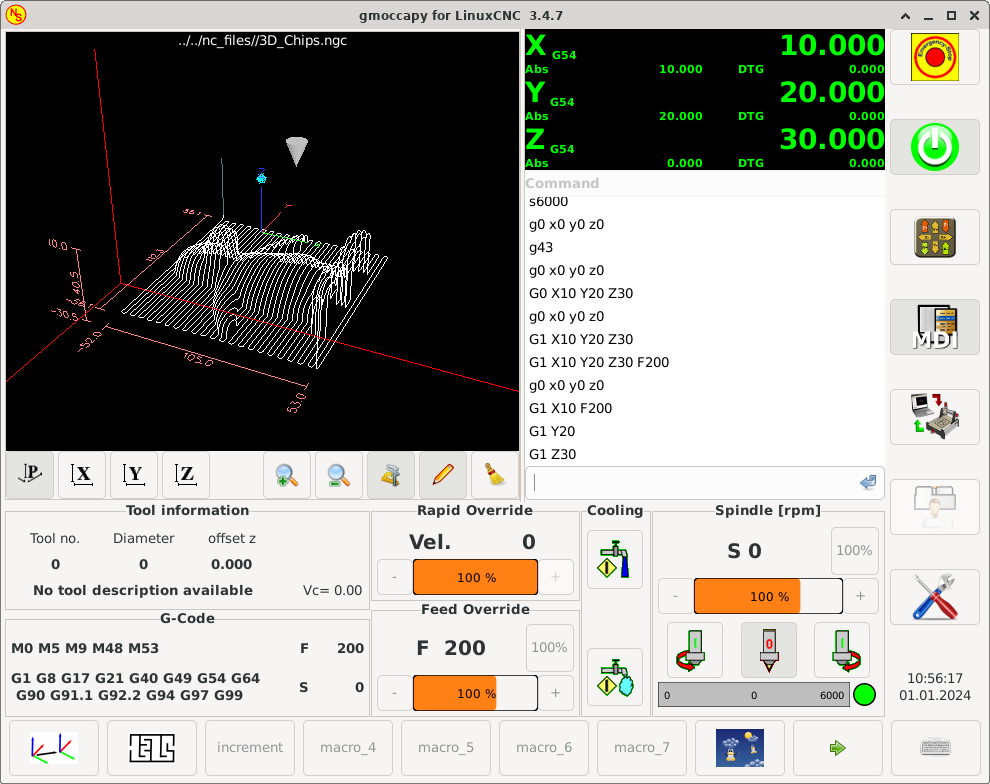Click the Z axis DRO display
Image resolution: width=990 pixels, height=784 pixels.
[705, 146]
